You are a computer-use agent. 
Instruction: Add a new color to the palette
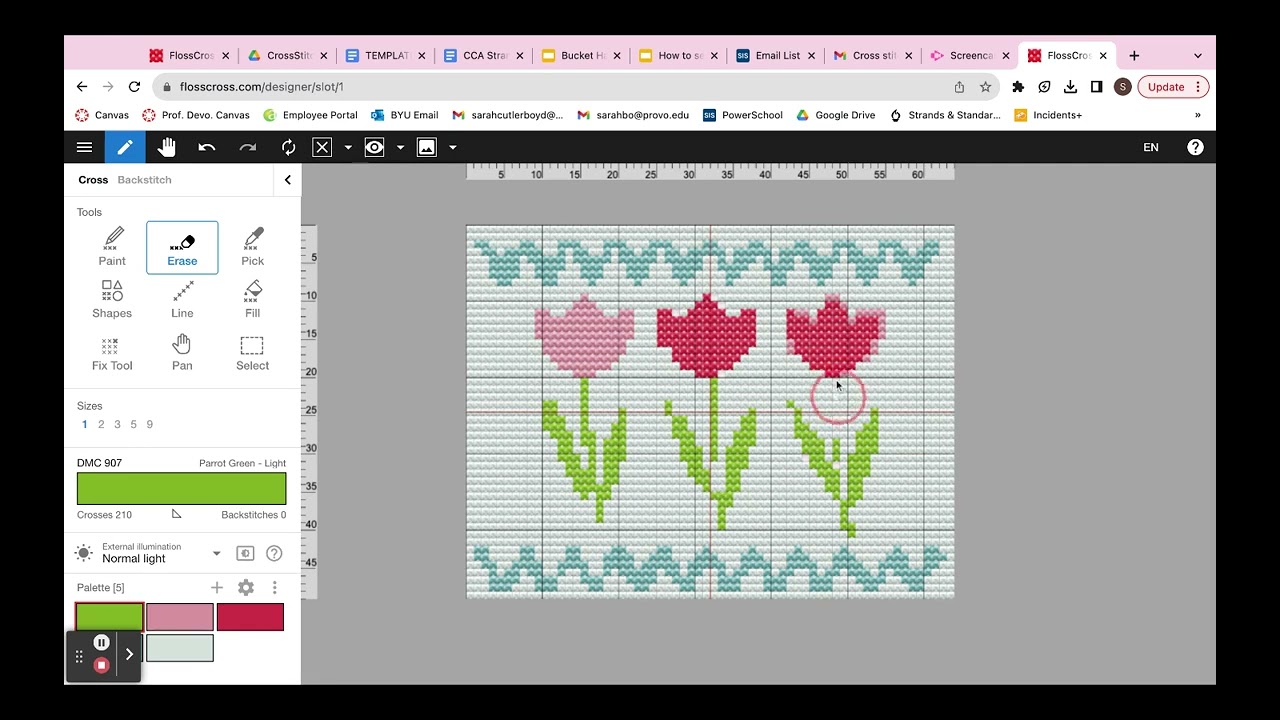(217, 587)
